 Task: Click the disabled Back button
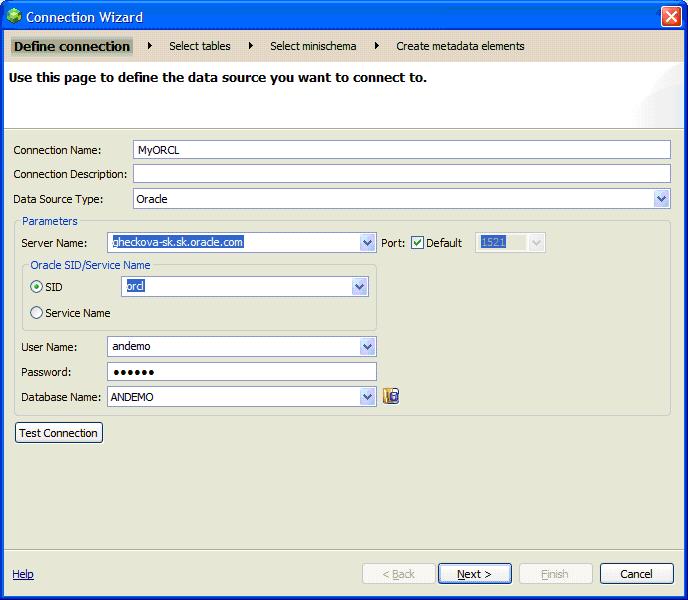click(398, 574)
